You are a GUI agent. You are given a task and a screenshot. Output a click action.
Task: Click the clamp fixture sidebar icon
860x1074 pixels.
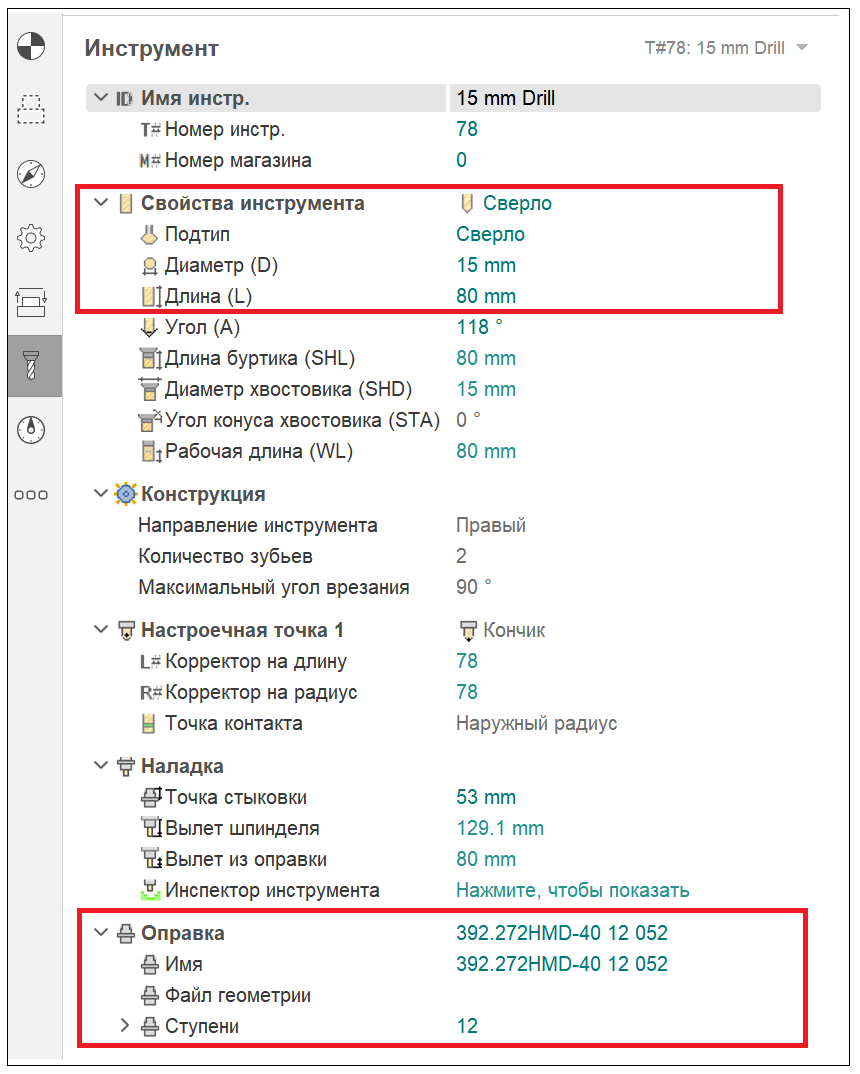pos(32,302)
